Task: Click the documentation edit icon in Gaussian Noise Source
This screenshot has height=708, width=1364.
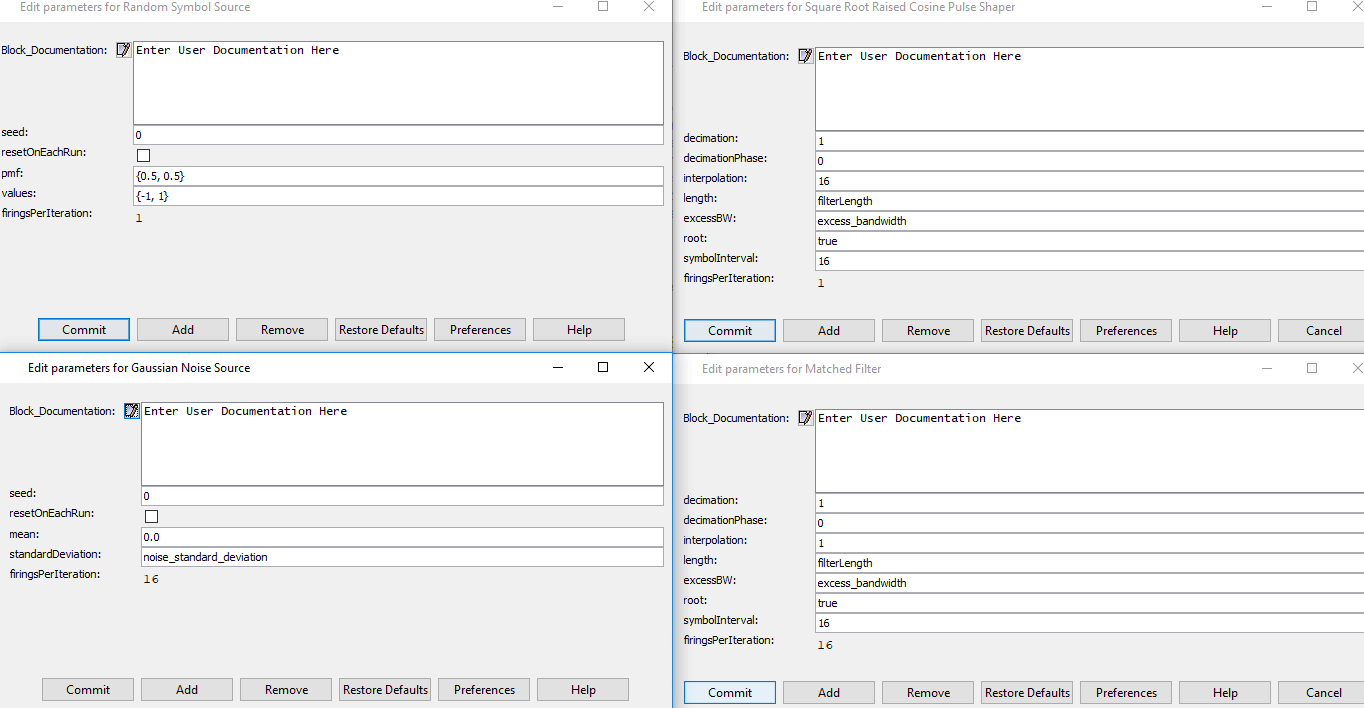Action: click(x=132, y=411)
